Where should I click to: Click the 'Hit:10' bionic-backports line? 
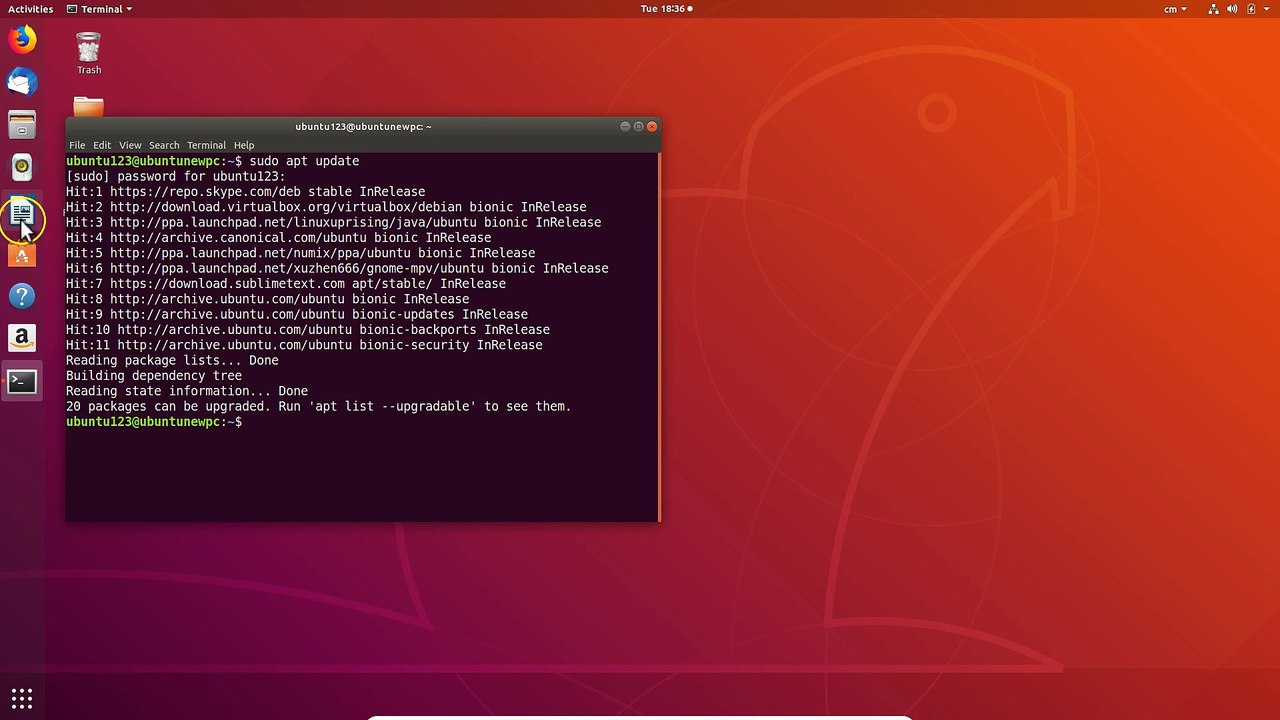click(x=308, y=330)
